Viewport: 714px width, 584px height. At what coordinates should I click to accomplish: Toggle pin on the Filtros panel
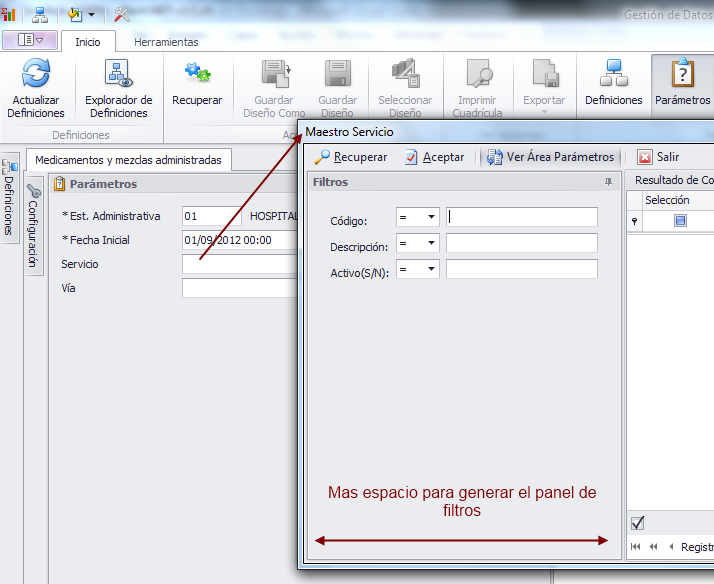608,182
